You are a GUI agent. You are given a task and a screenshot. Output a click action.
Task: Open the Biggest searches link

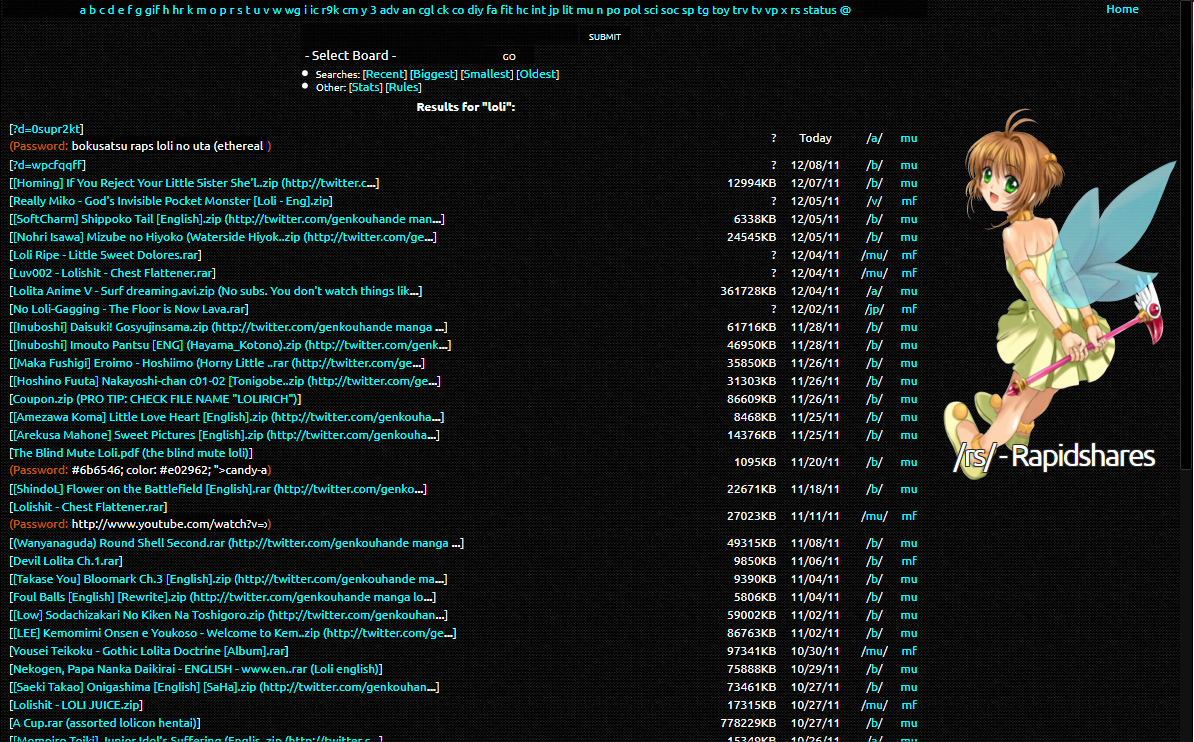pos(433,74)
